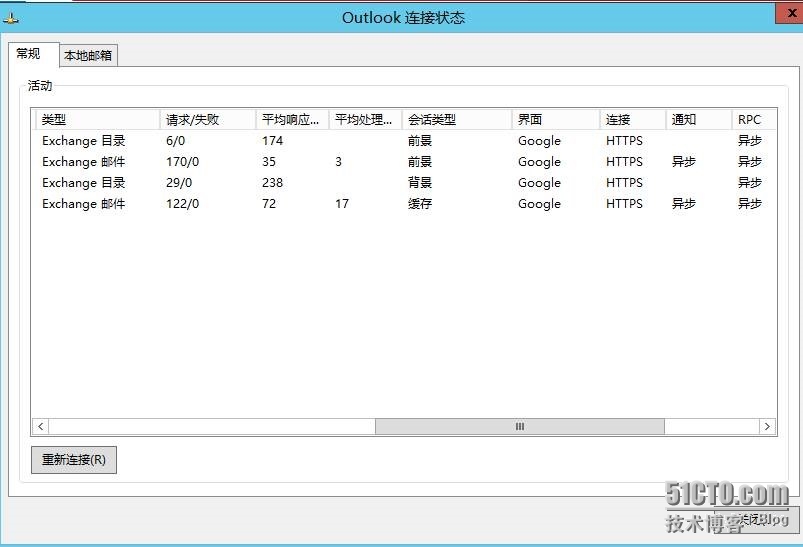Sort by the 类型 column header

[97, 119]
